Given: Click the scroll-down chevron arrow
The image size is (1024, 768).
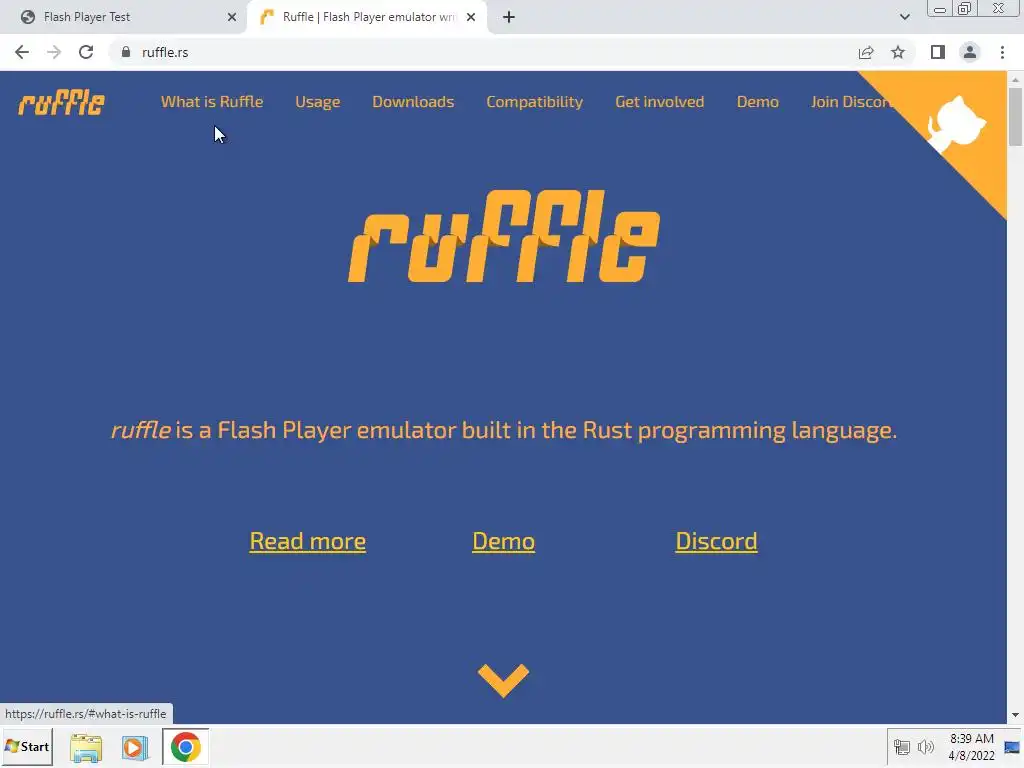Looking at the screenshot, I should [504, 680].
